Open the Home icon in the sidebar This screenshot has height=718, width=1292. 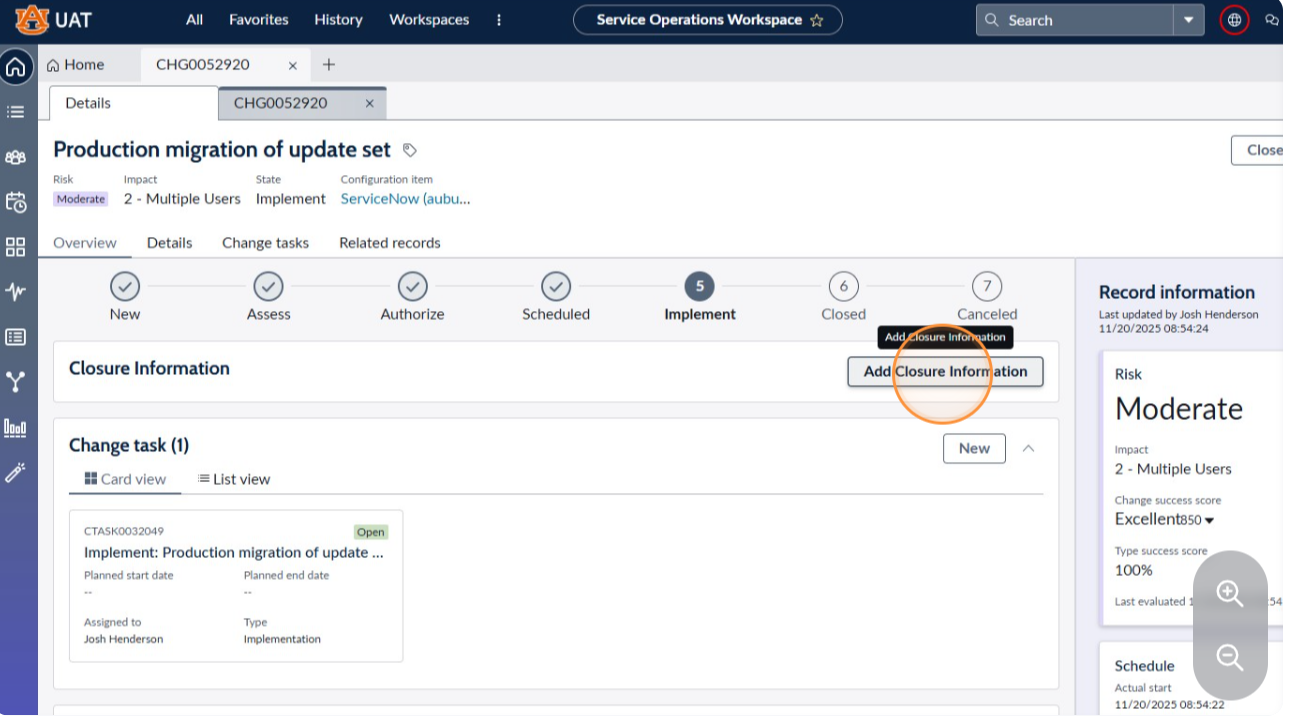tap(16, 68)
